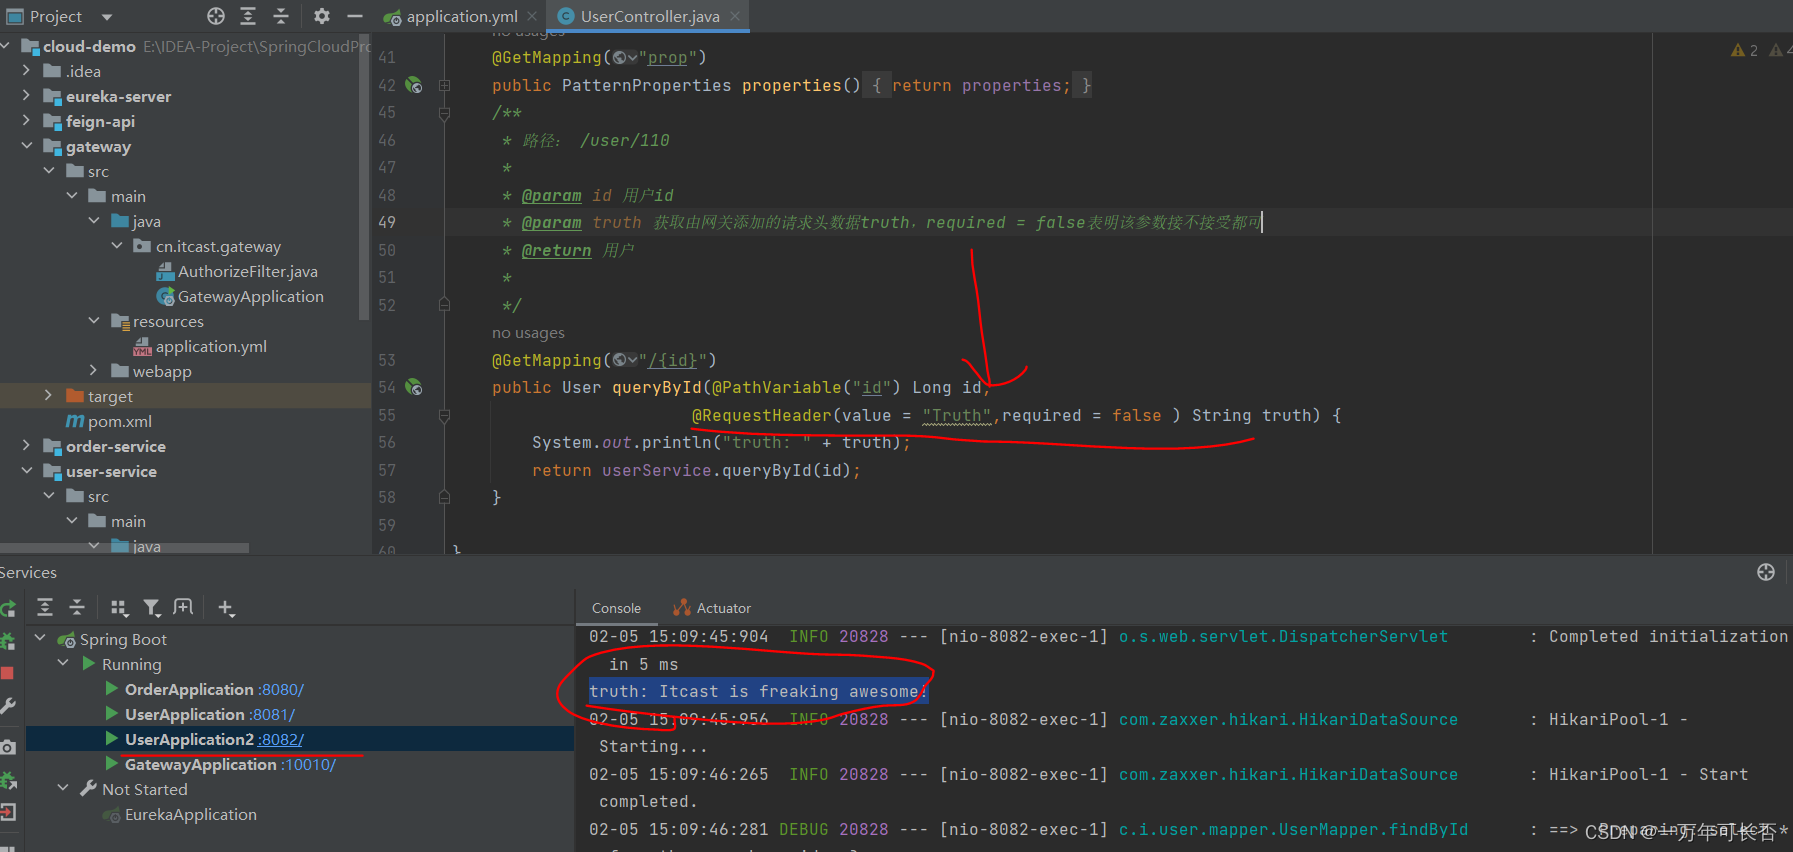1793x852 pixels.
Task: Expand the feign-api module
Action: pyautogui.click(x=27, y=121)
